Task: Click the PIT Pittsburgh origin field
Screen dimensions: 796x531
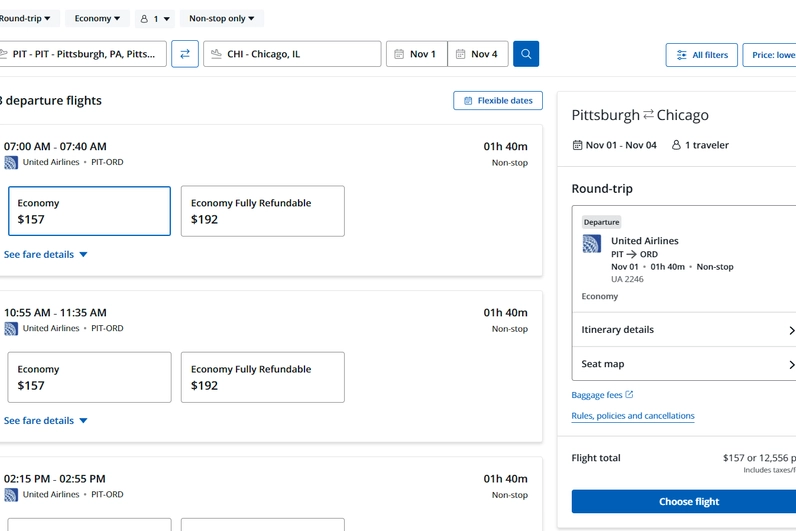Action: [x=83, y=54]
